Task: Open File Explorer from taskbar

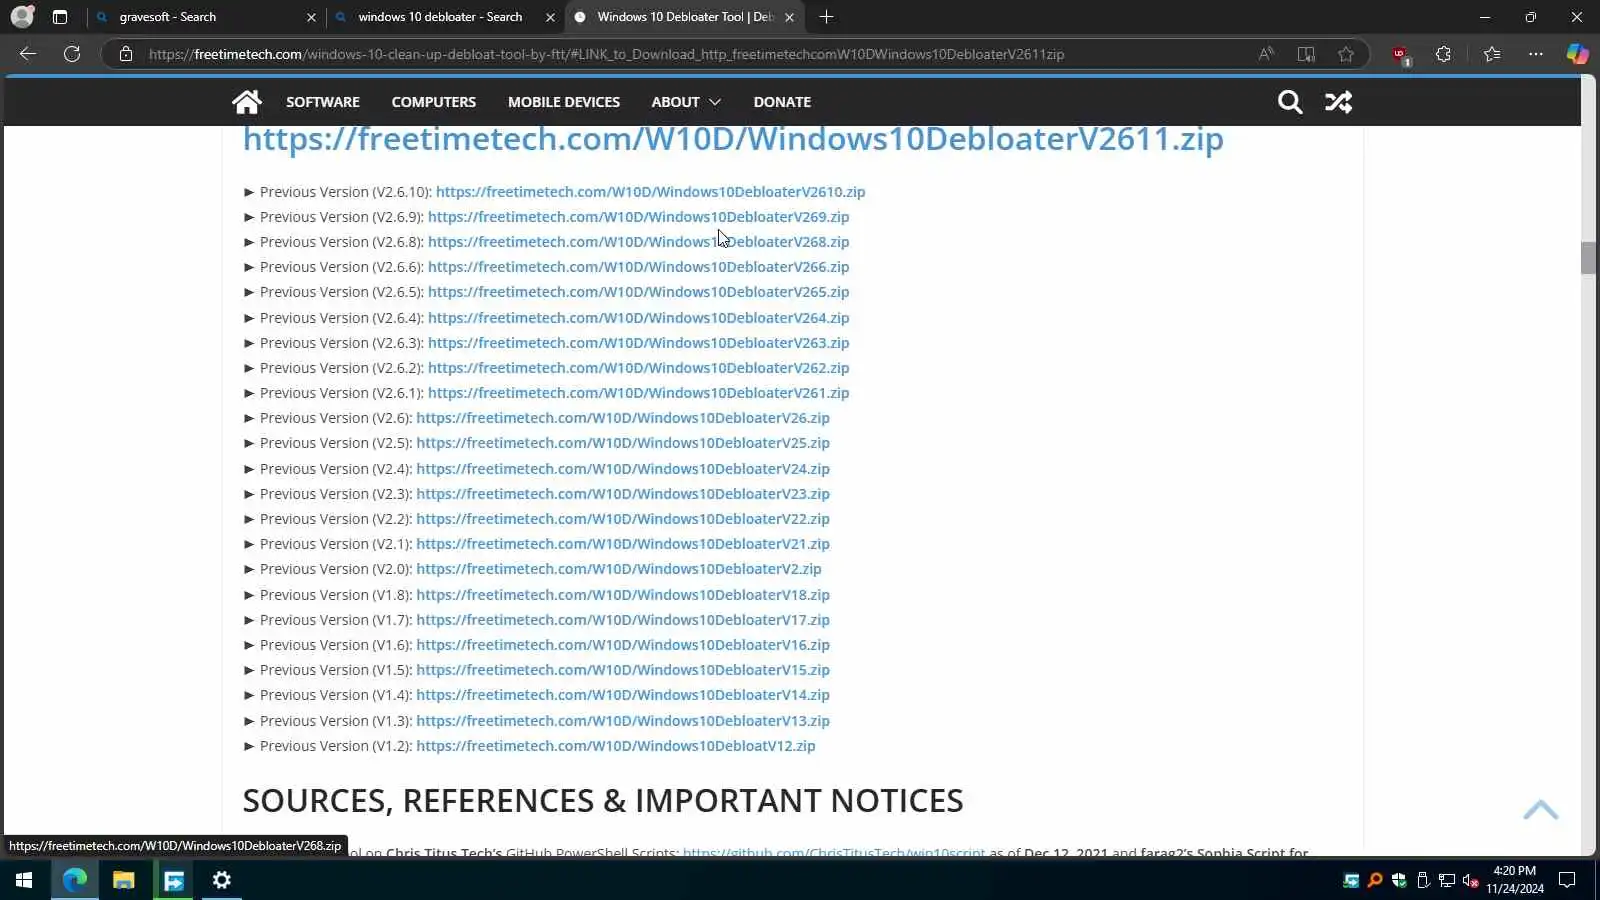Action: point(123,880)
